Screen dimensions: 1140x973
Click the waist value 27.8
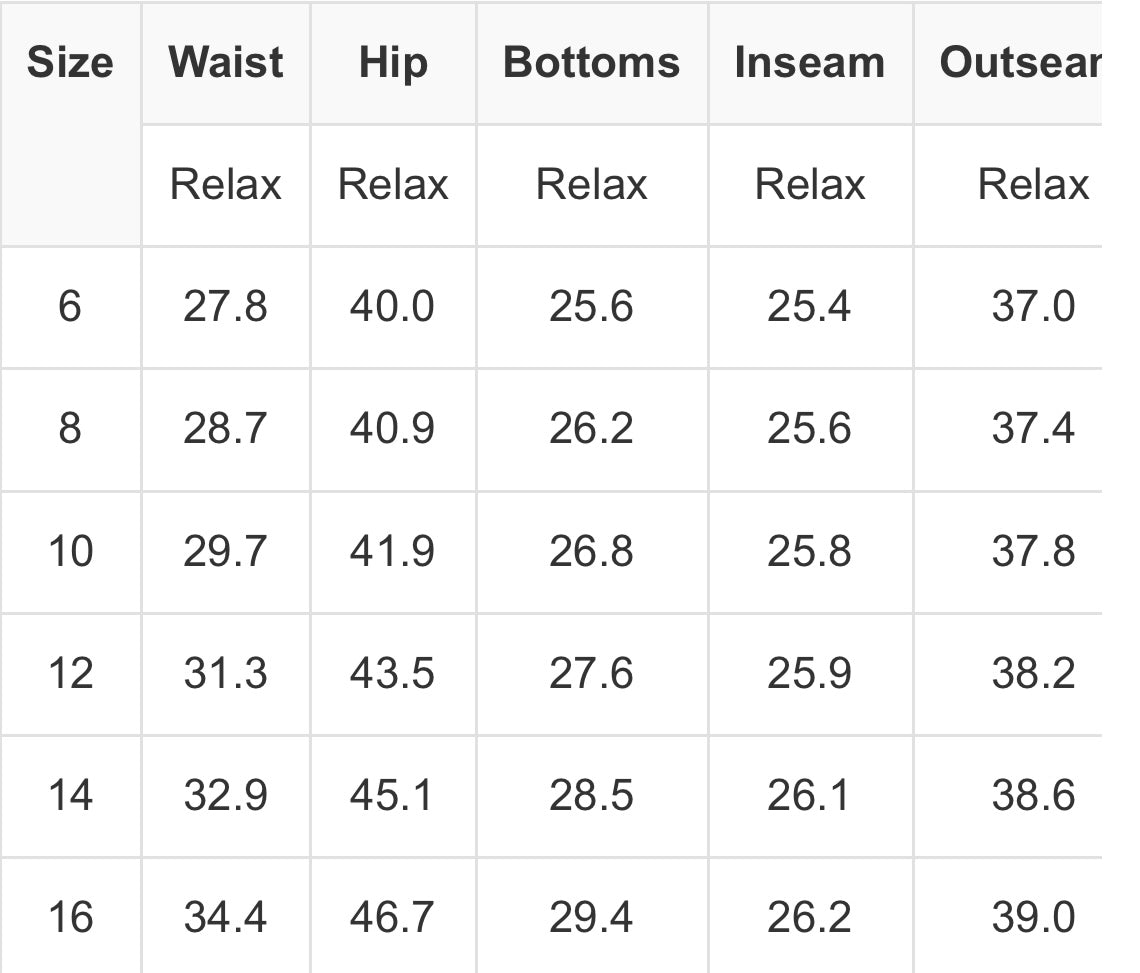tap(225, 306)
